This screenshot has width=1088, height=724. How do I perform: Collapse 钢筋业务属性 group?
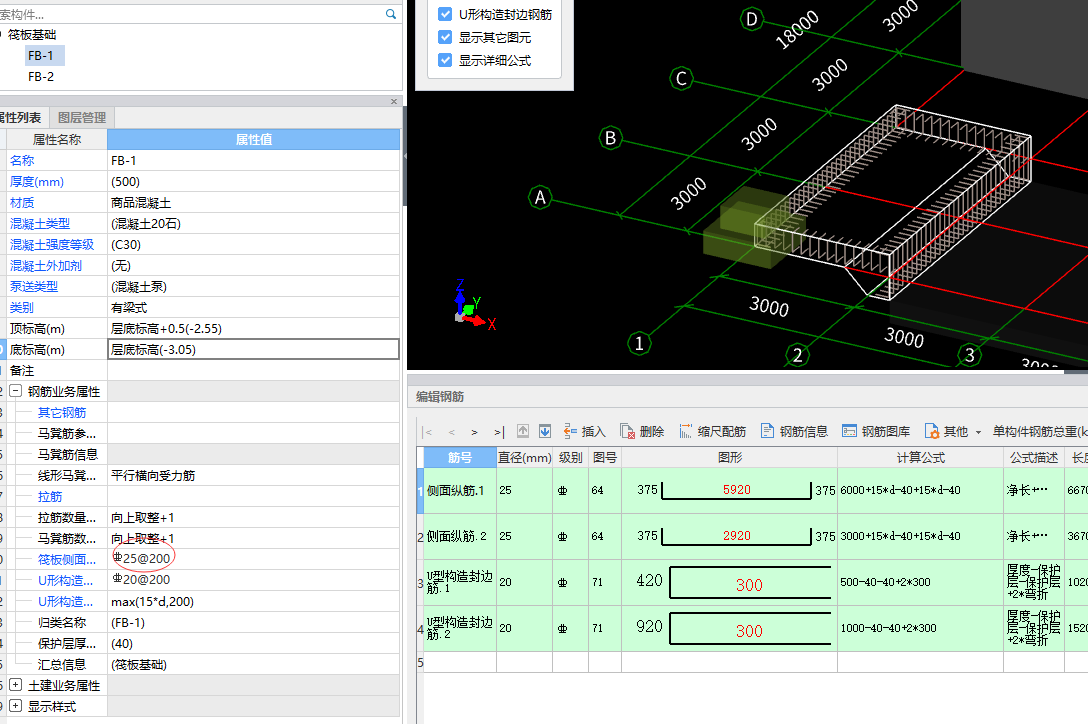[15, 391]
